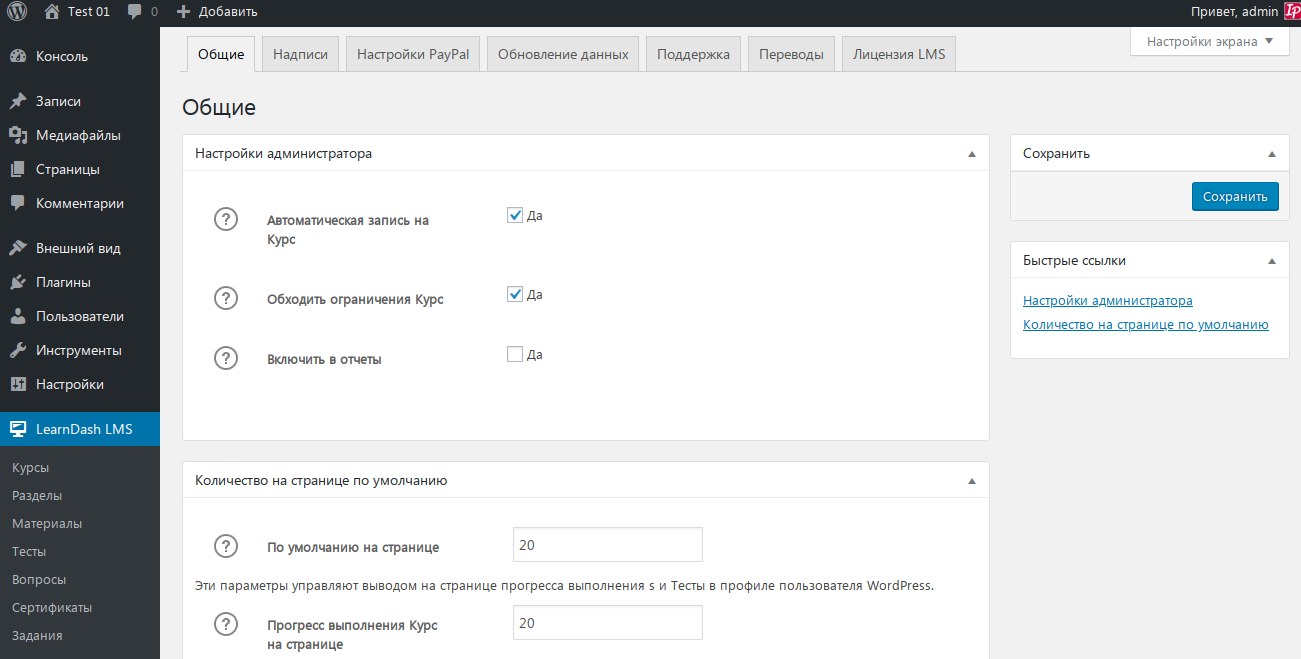Collapse the Быстрые ссылки panel
Image resolution: width=1301 pixels, height=659 pixels.
(1271, 260)
